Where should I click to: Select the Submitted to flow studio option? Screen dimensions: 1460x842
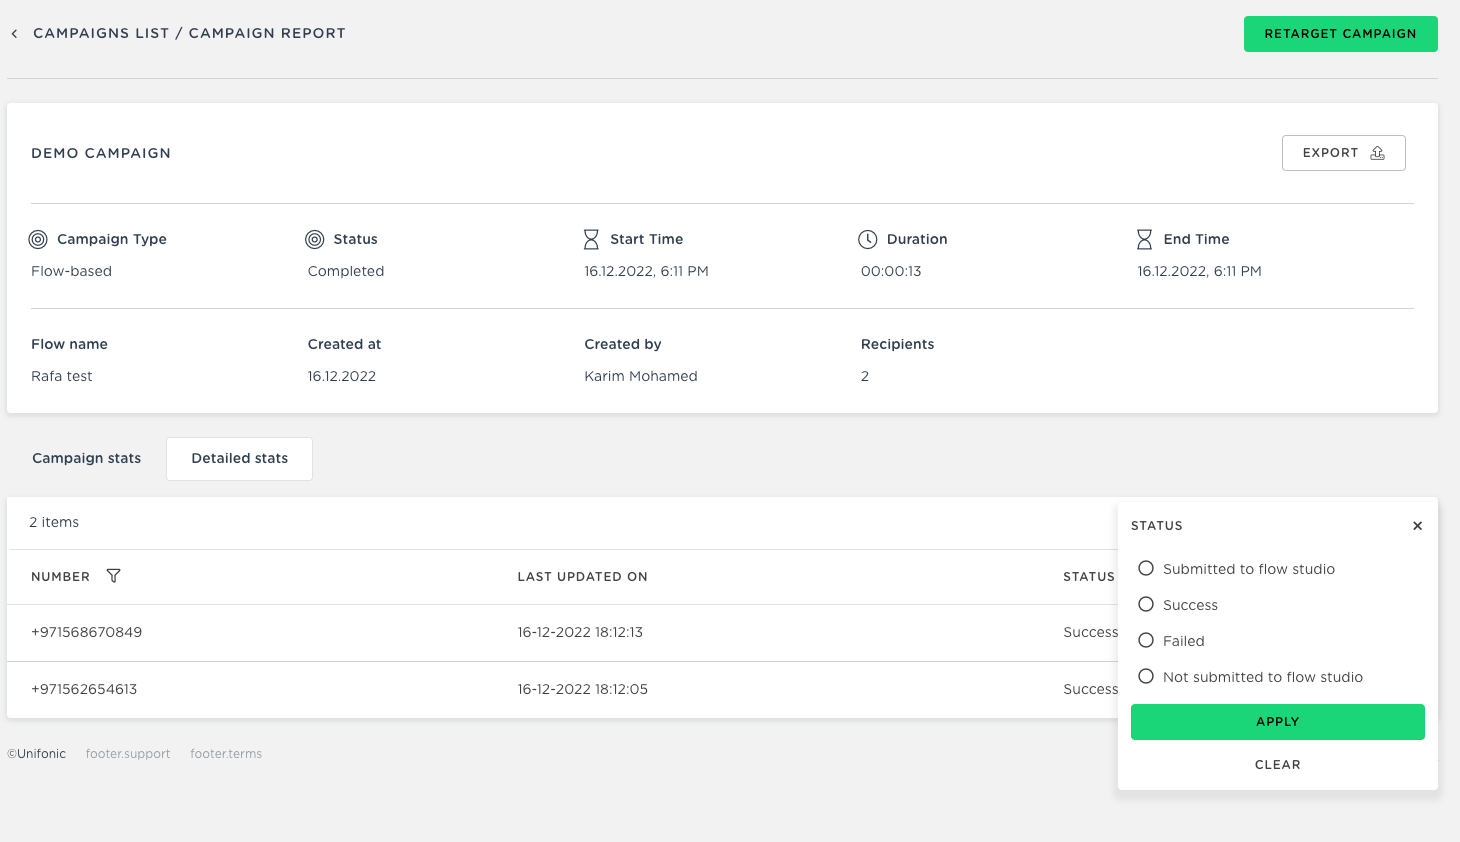tap(1146, 569)
